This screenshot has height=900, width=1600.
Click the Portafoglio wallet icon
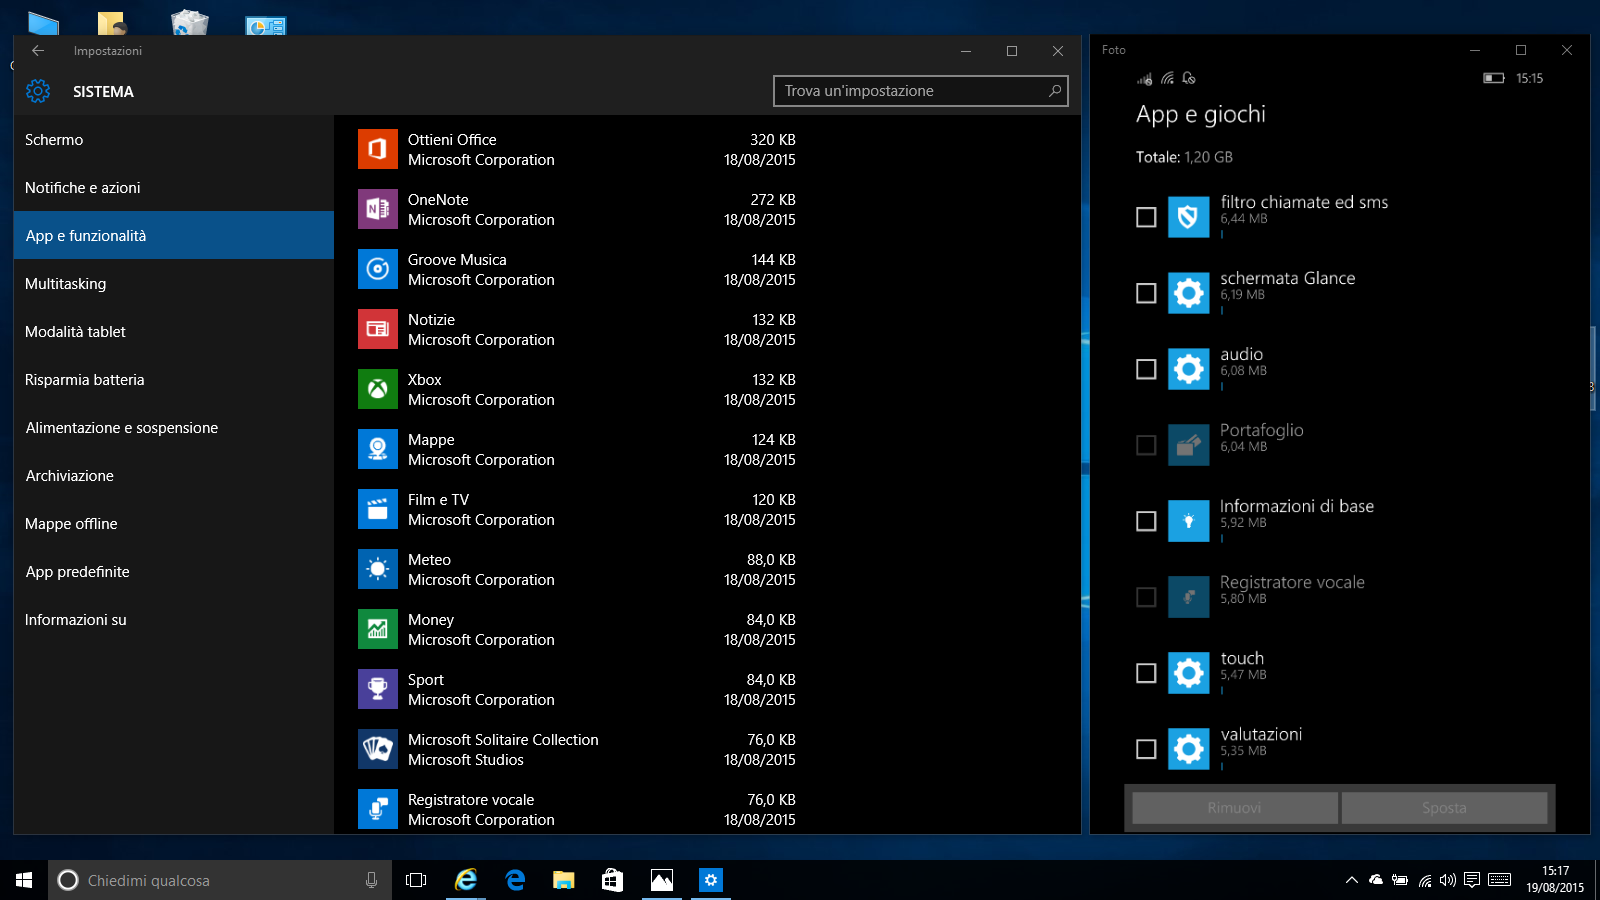pos(1189,445)
